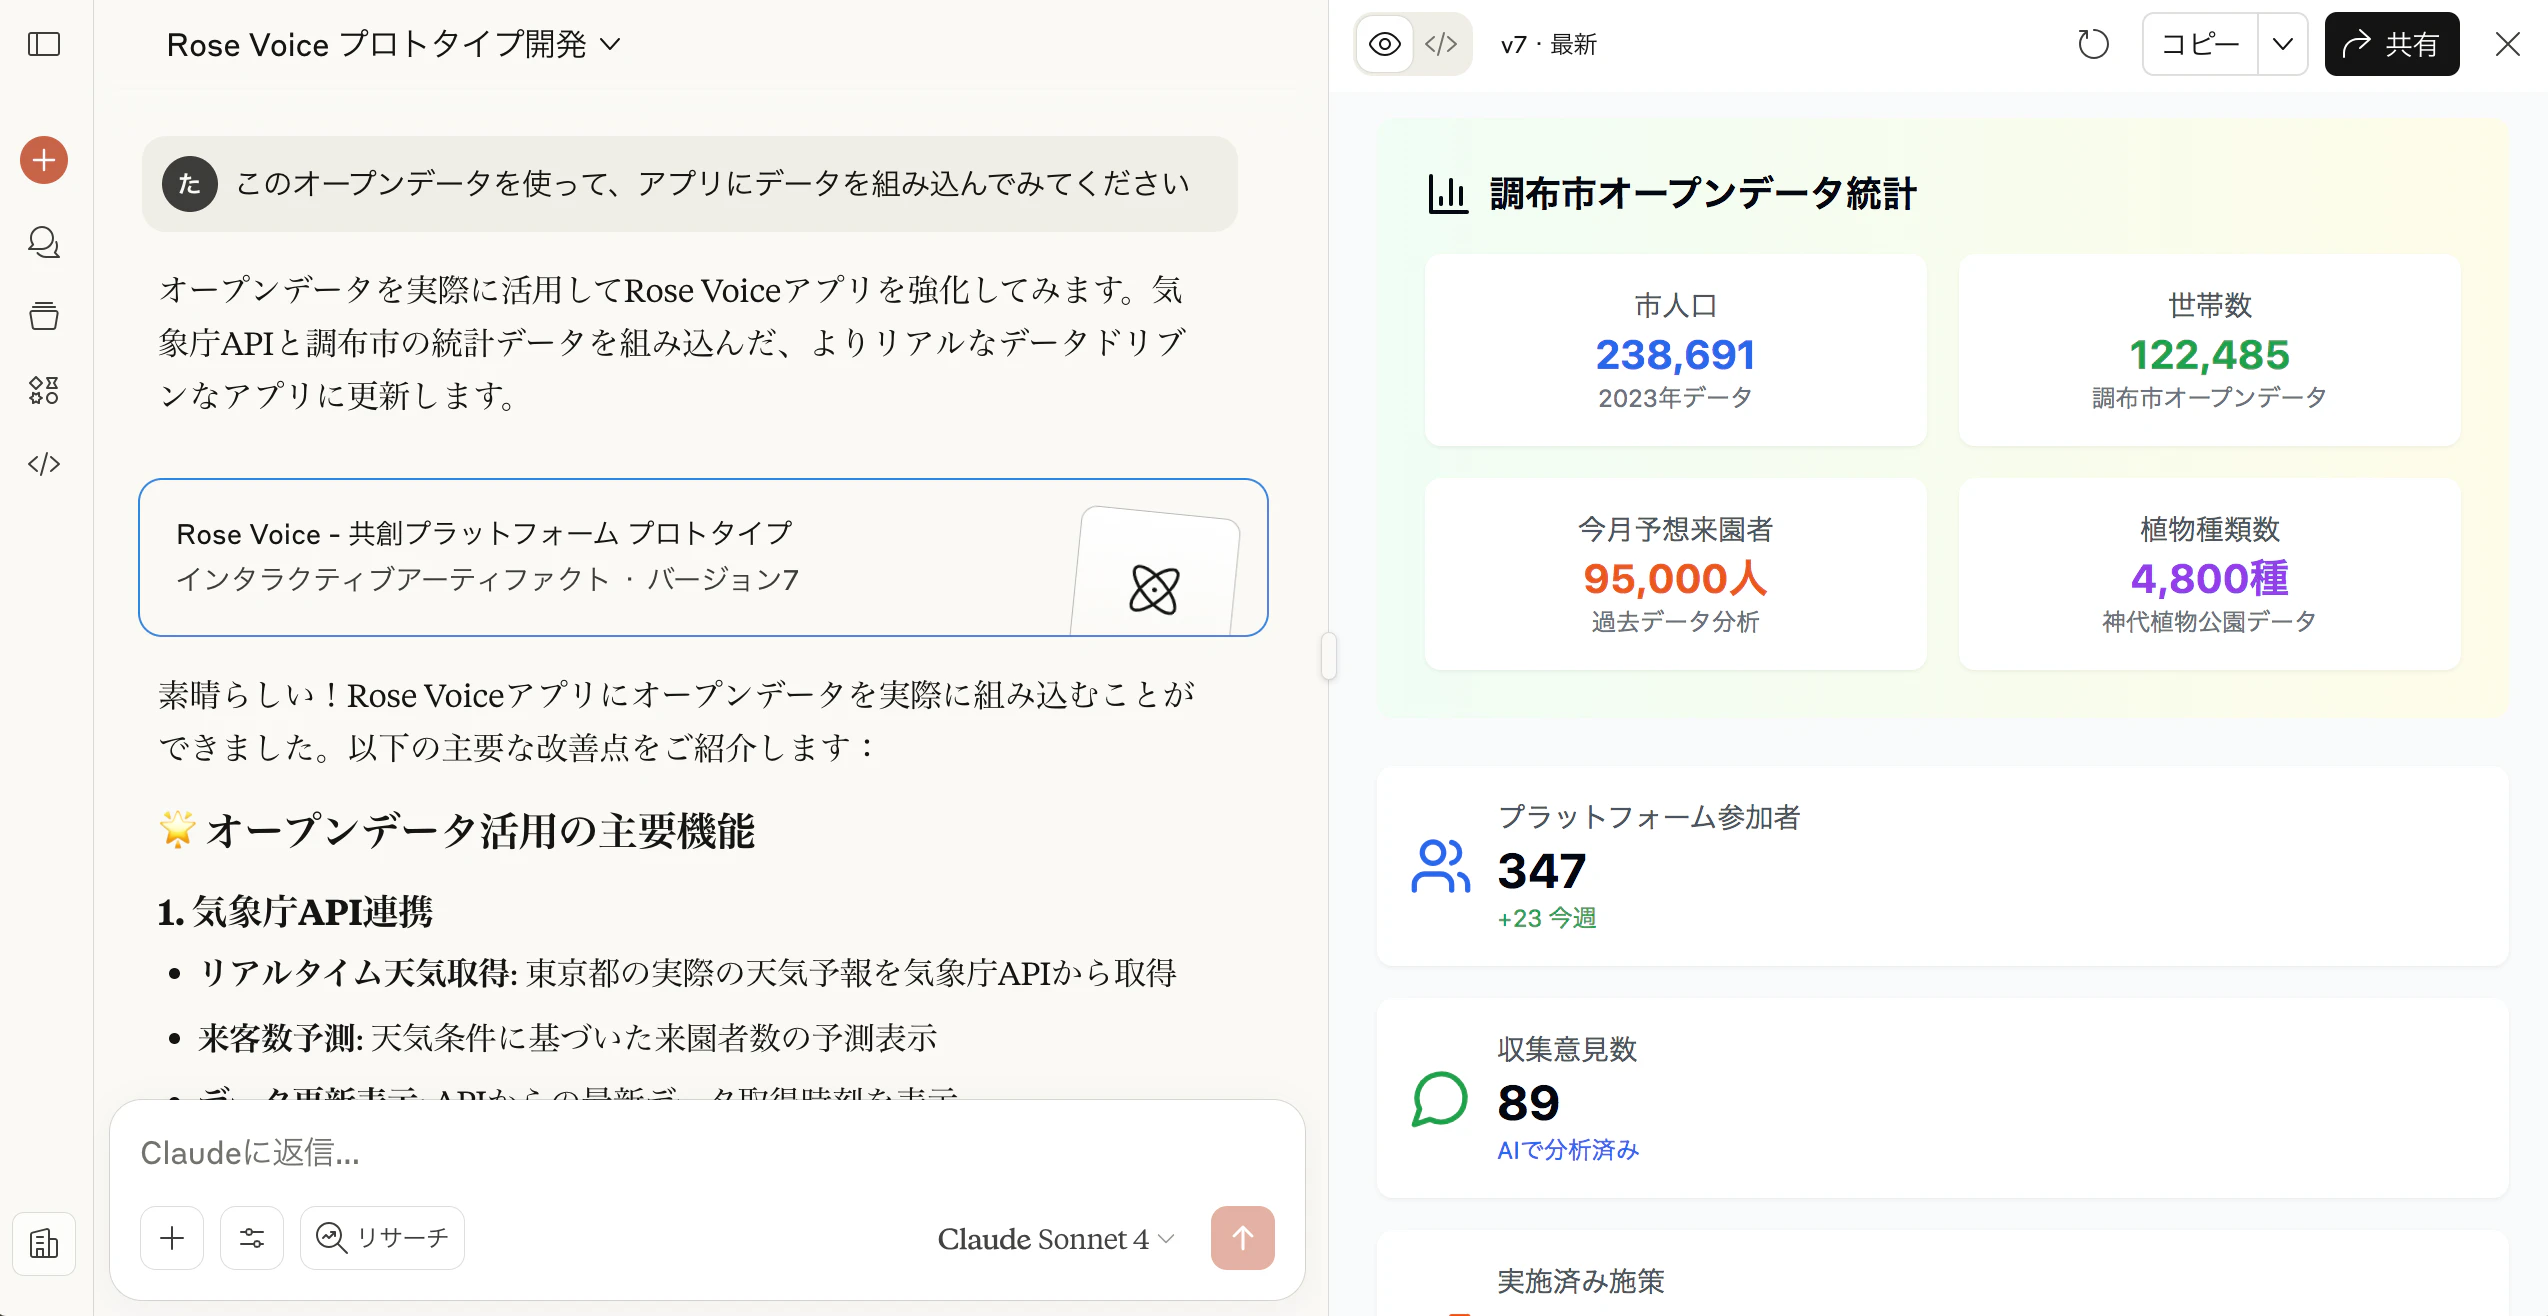Screen dimensions: 2548x1316
Task: Reload the artifact preview
Action: tap(2093, 44)
